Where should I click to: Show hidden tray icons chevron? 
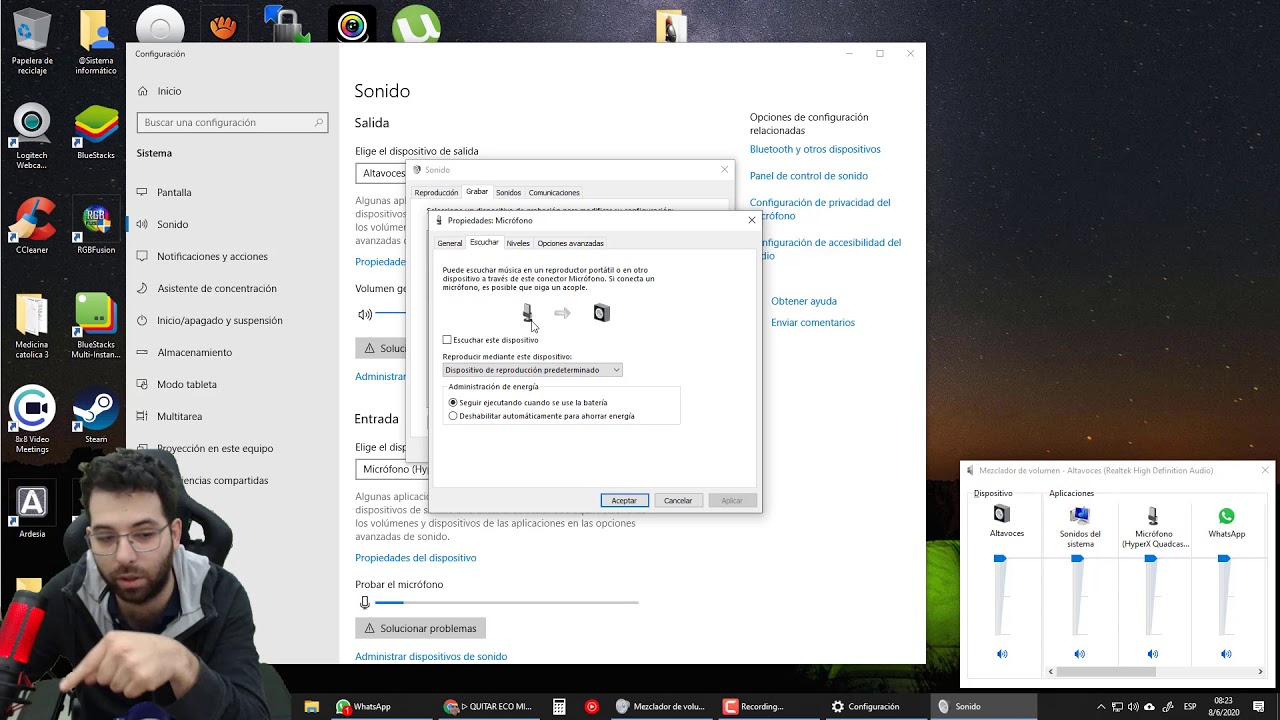[1101, 707]
